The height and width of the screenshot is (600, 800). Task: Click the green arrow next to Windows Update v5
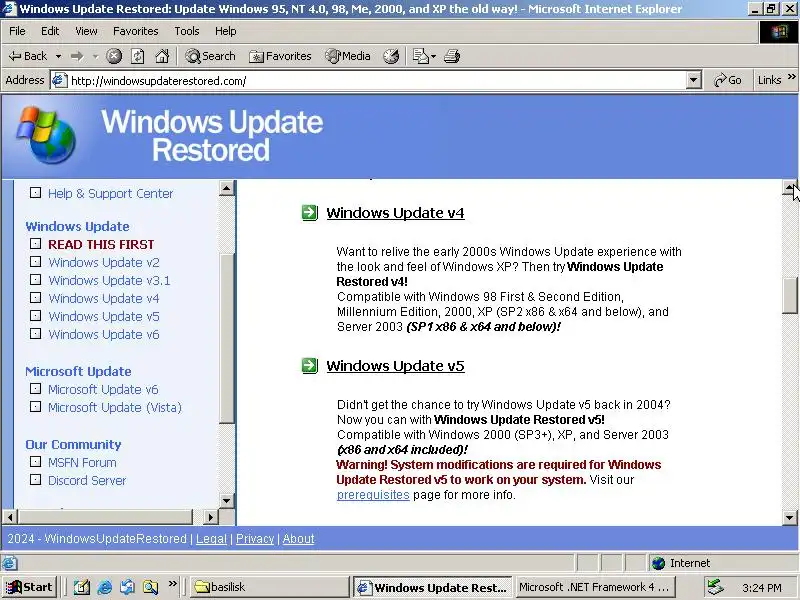pos(310,366)
